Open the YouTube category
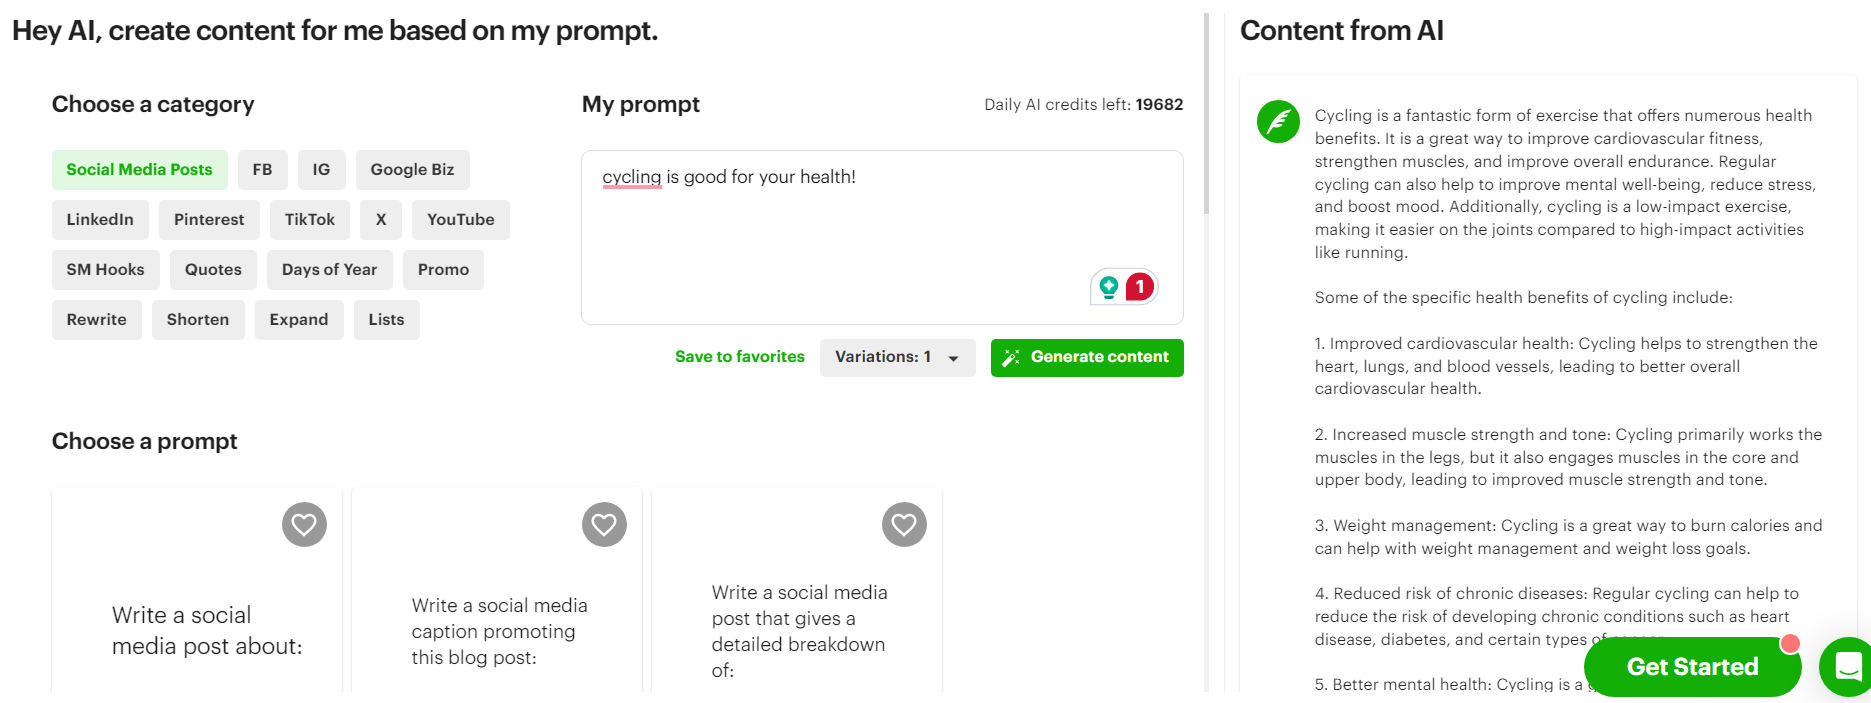The height and width of the screenshot is (703, 1871). click(460, 219)
